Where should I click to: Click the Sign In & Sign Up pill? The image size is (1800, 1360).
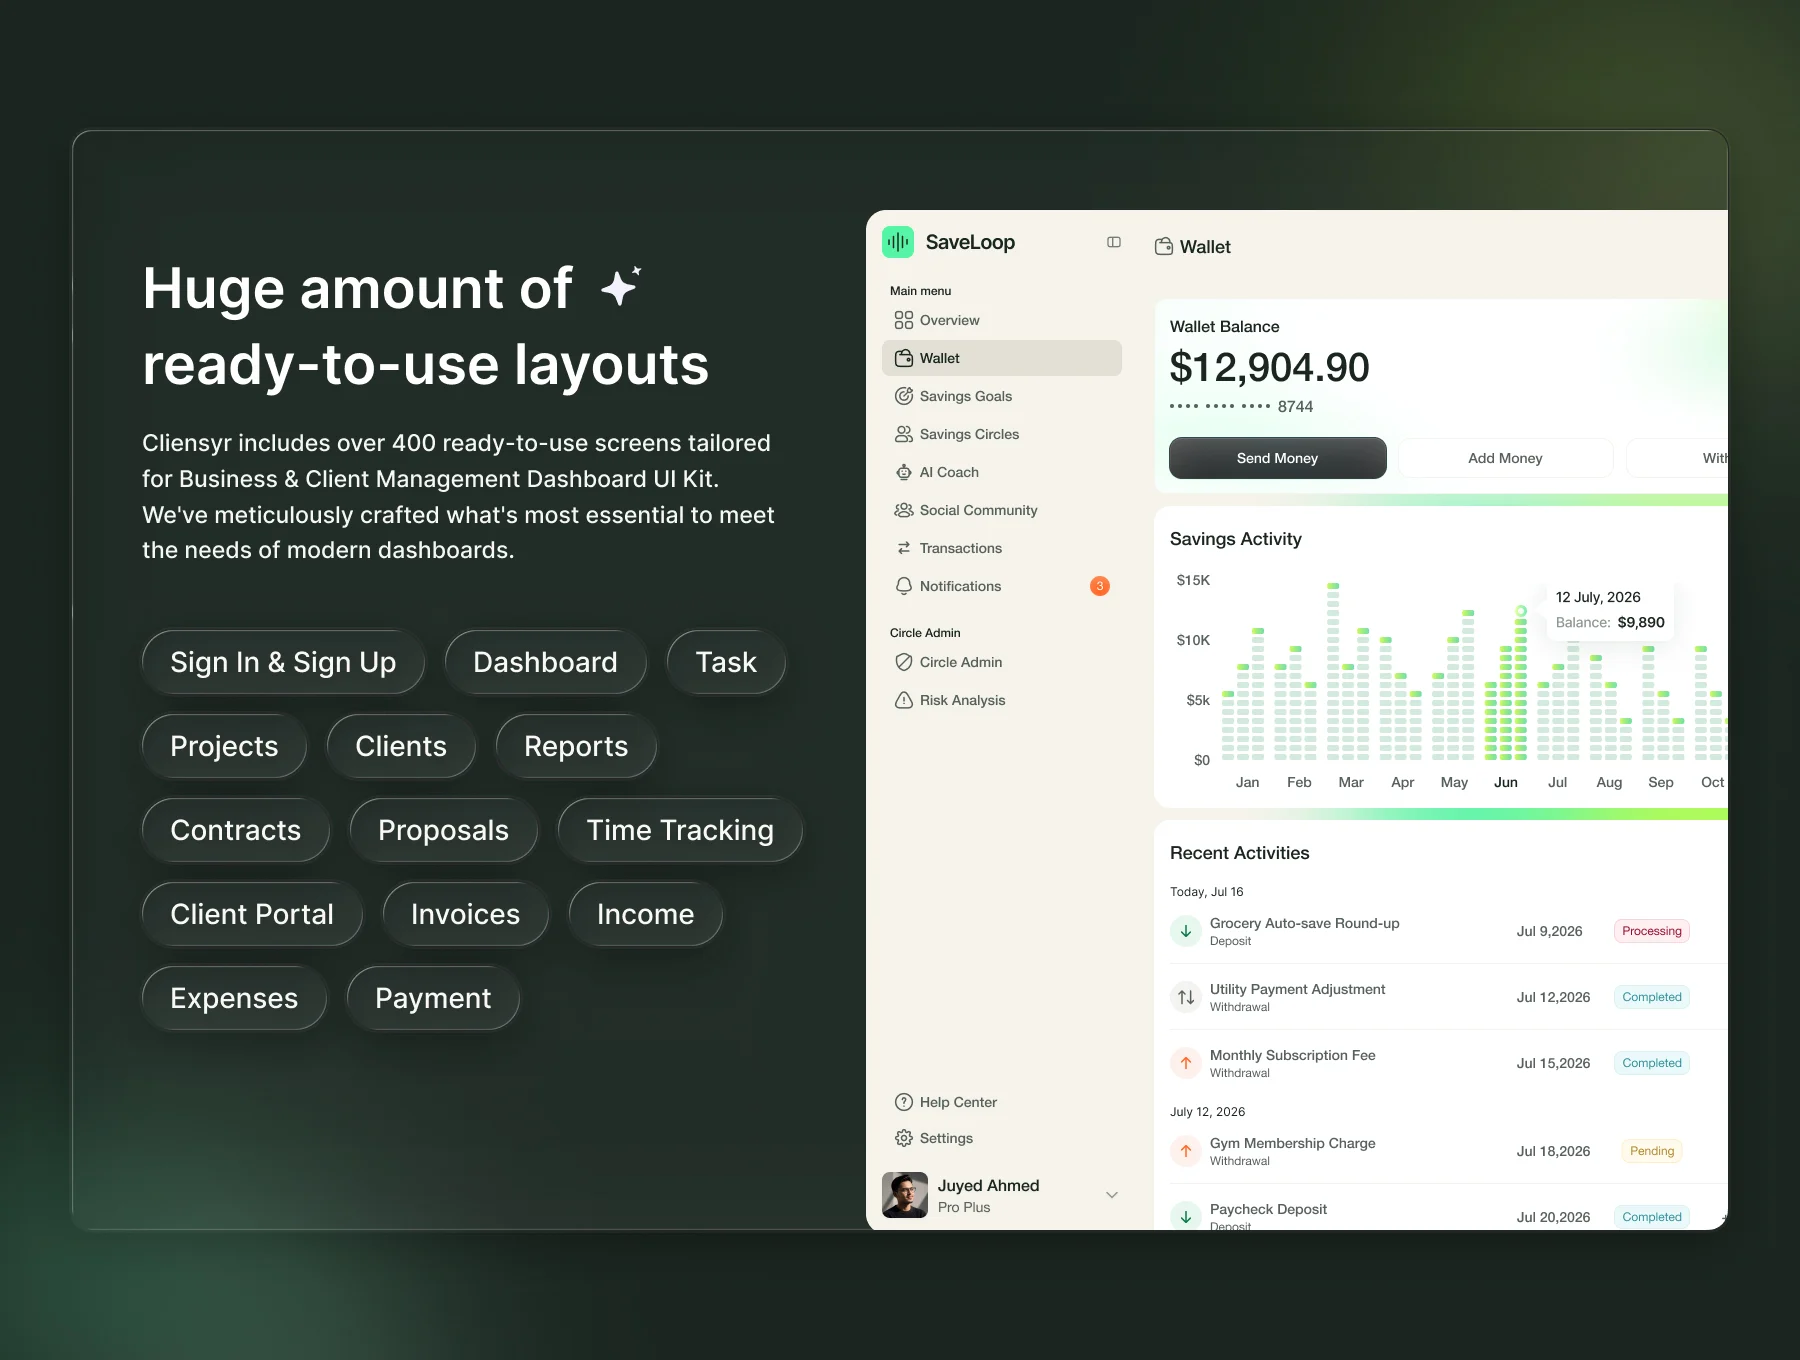coord(283,662)
